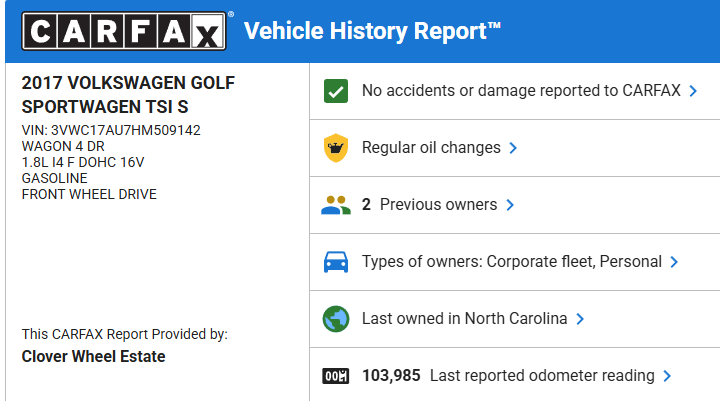Expand the no accidents reported chevron
The image size is (720, 401).
coord(692,91)
